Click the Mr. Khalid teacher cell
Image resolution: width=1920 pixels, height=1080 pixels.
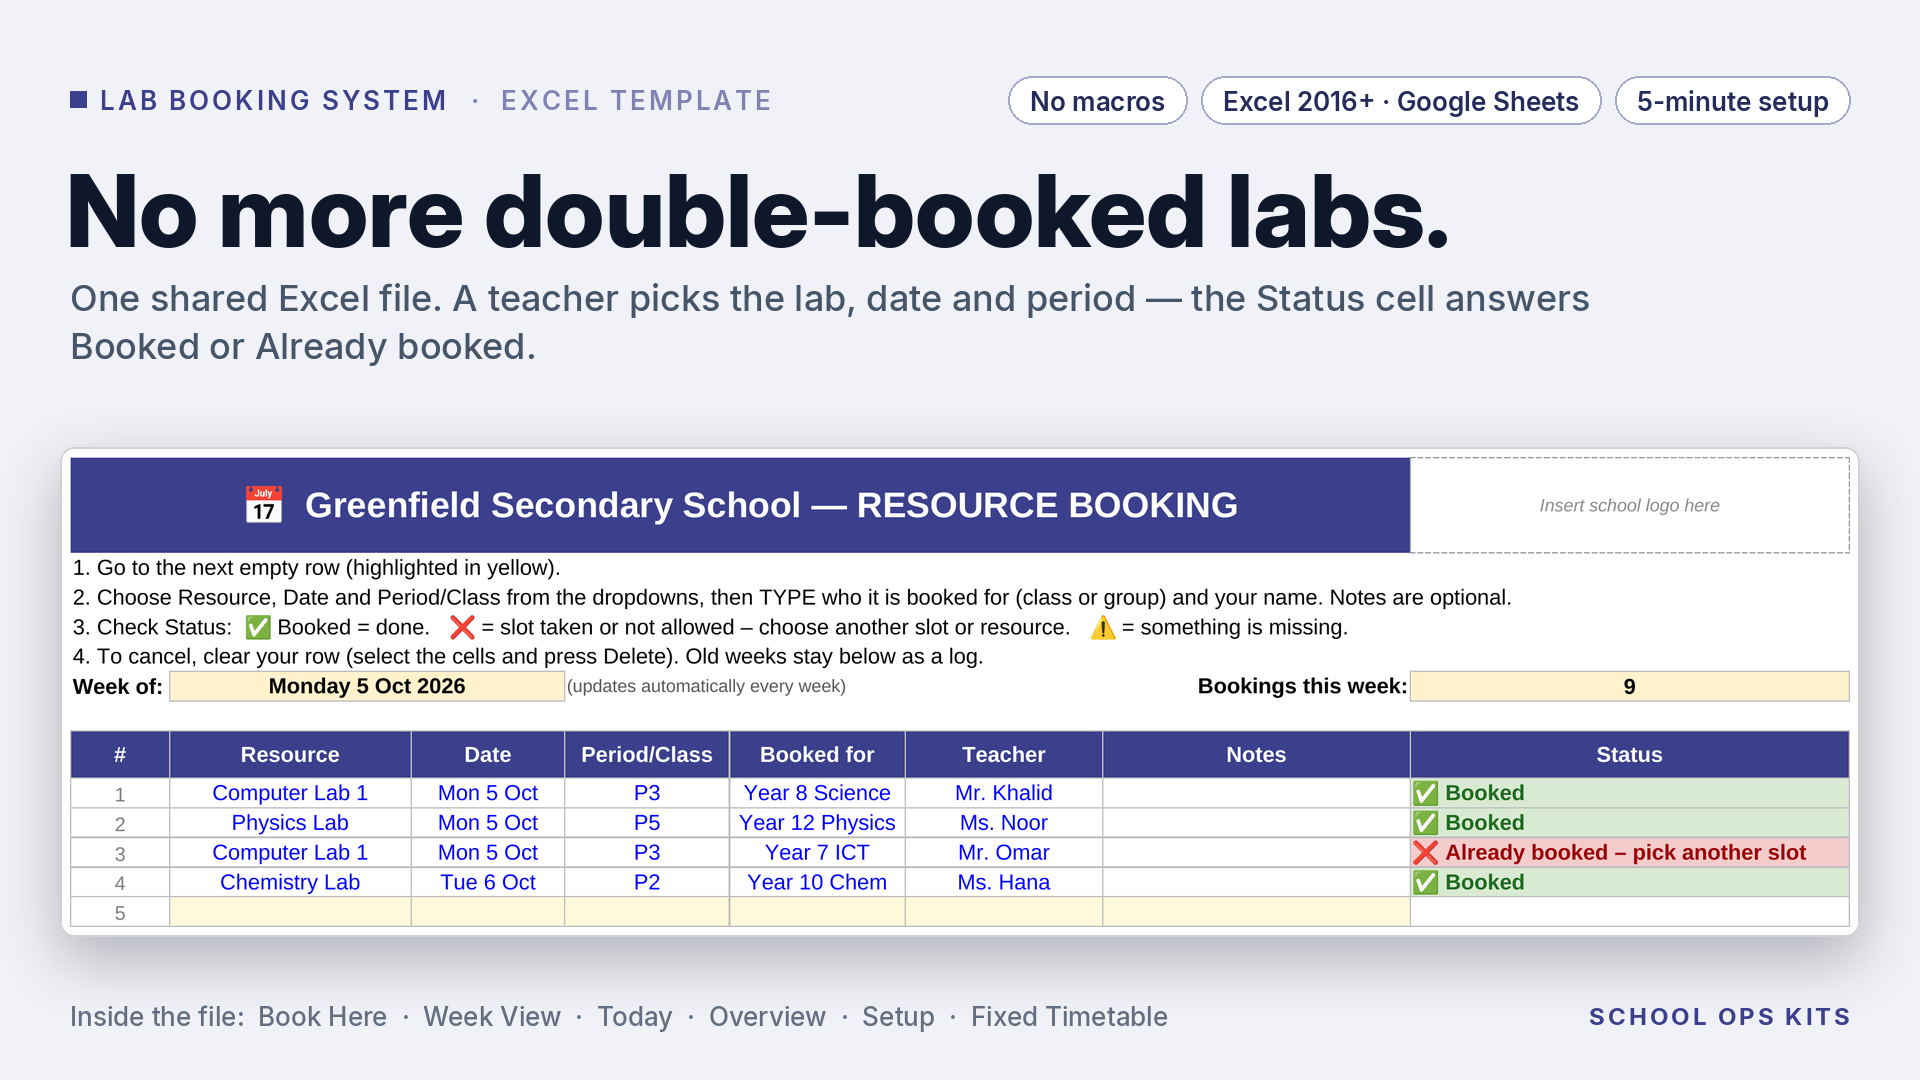click(x=1004, y=793)
